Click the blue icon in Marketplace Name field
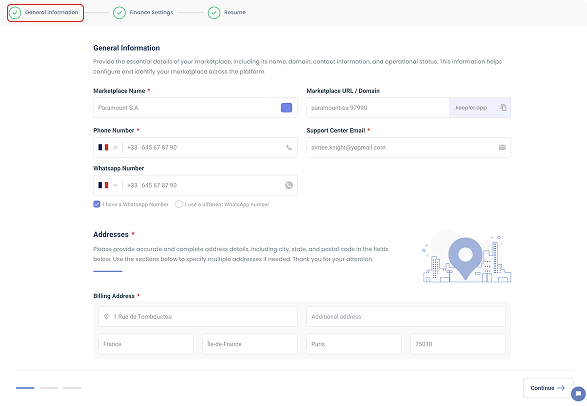The image size is (587, 406). (286, 108)
